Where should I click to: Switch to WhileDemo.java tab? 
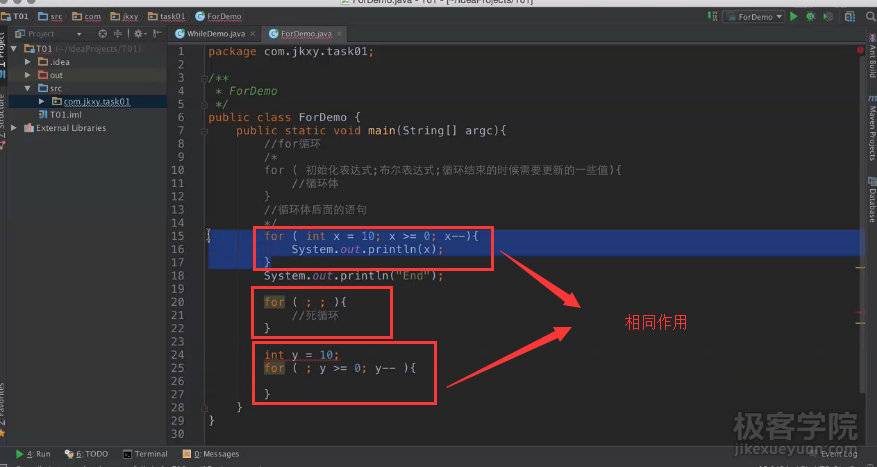point(215,34)
